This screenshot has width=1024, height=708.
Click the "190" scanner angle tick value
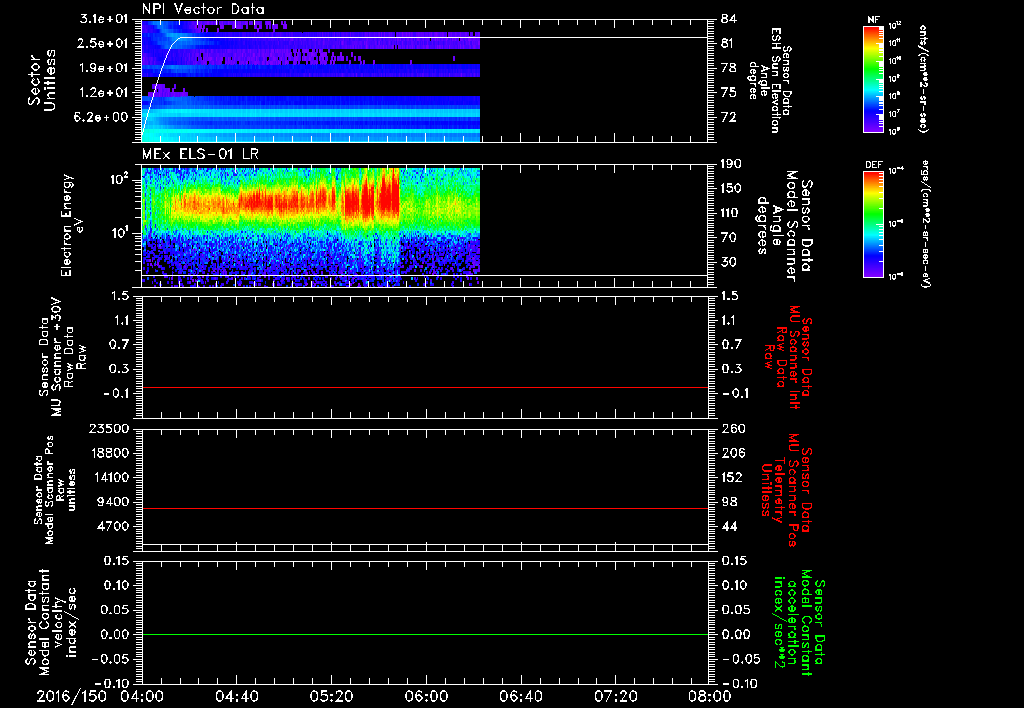point(731,164)
